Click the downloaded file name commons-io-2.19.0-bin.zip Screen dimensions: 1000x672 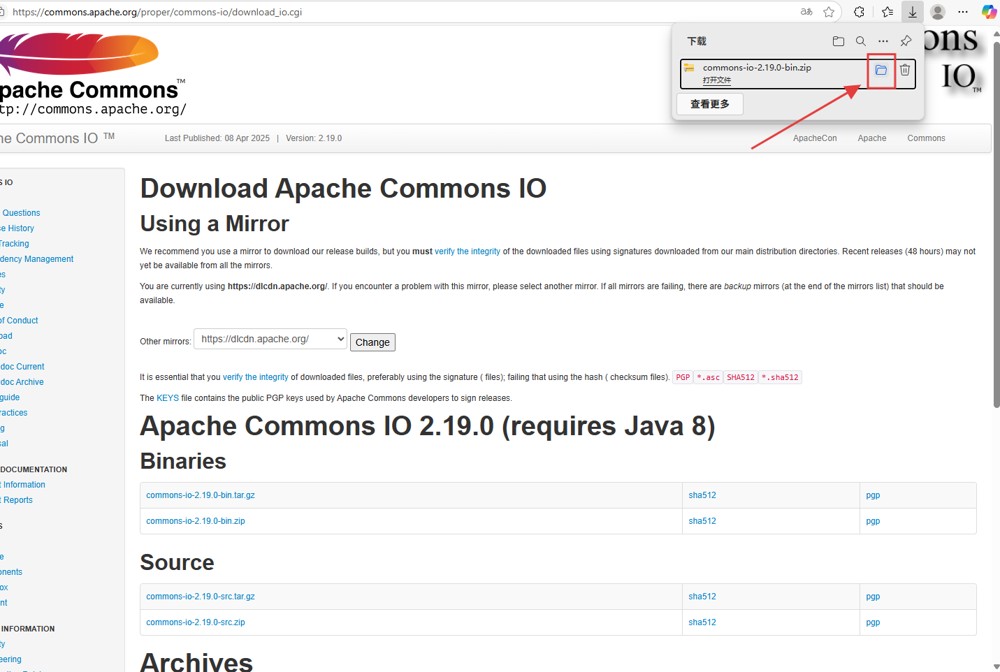tap(757, 68)
